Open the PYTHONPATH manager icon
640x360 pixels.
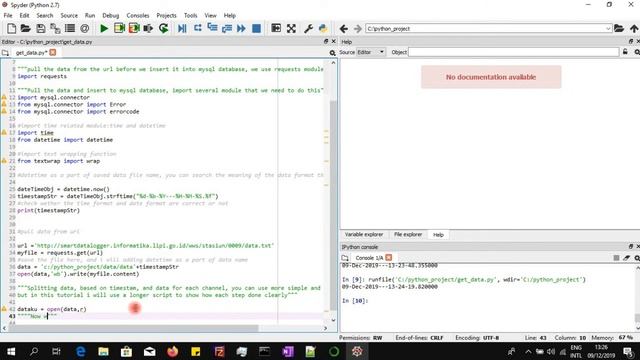323,28
